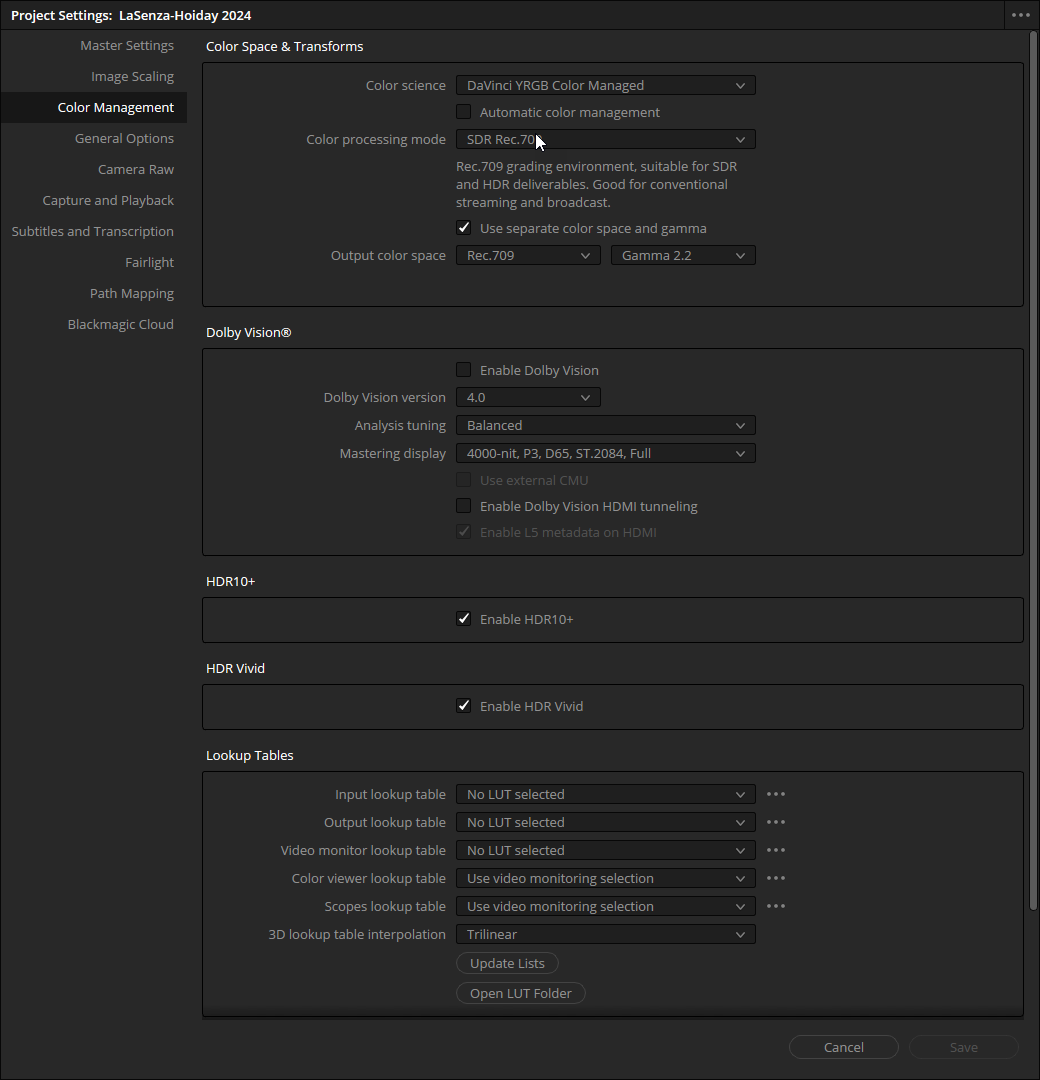The height and width of the screenshot is (1080, 1040).
Task: Uncheck Enable HDR Vivid option
Action: coord(464,705)
